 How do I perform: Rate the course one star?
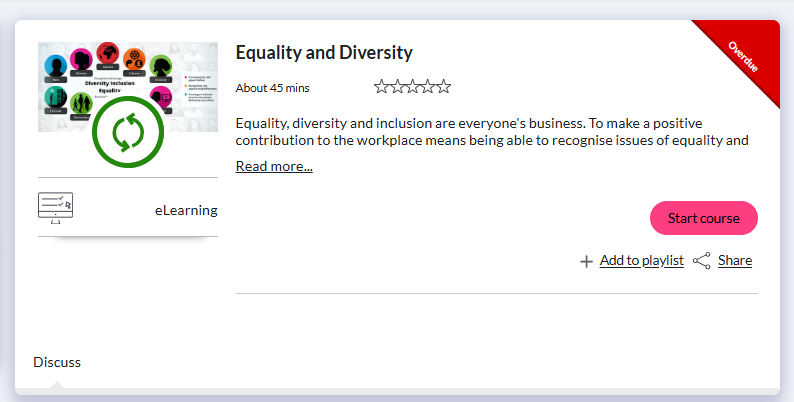pyautogui.click(x=382, y=87)
